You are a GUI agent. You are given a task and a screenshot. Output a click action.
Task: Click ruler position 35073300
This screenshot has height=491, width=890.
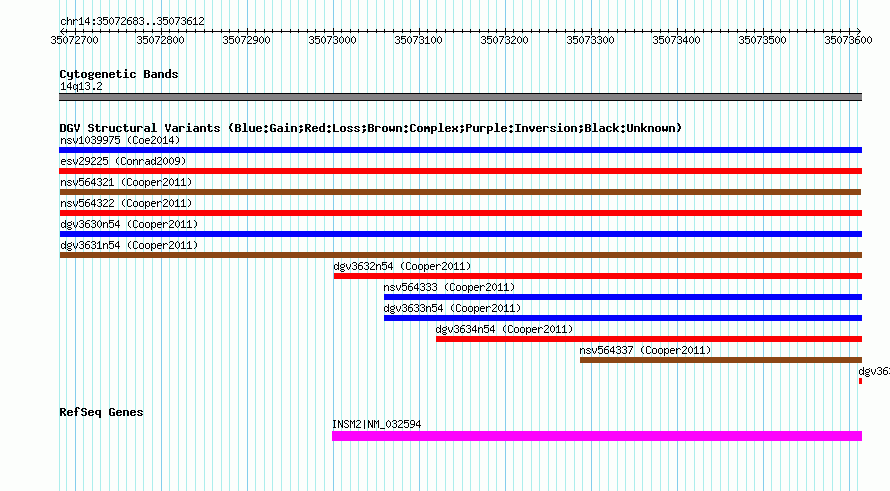[x=590, y=40]
